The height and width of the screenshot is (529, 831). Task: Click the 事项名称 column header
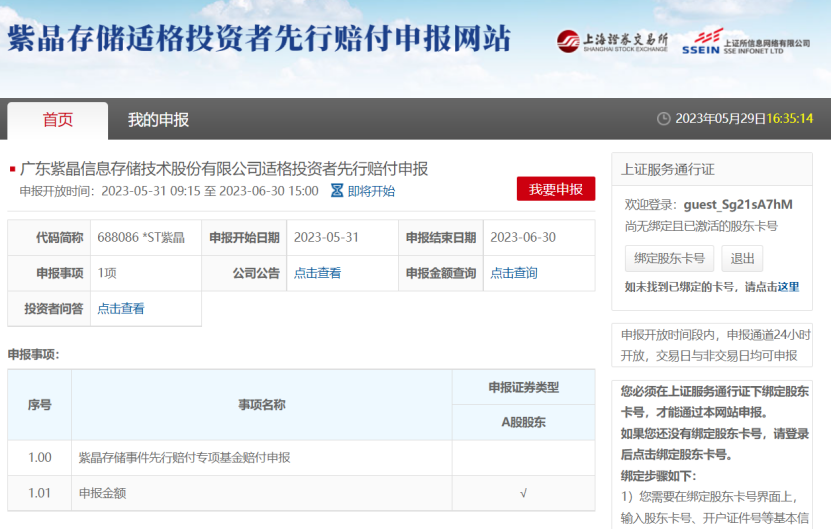(x=261, y=405)
